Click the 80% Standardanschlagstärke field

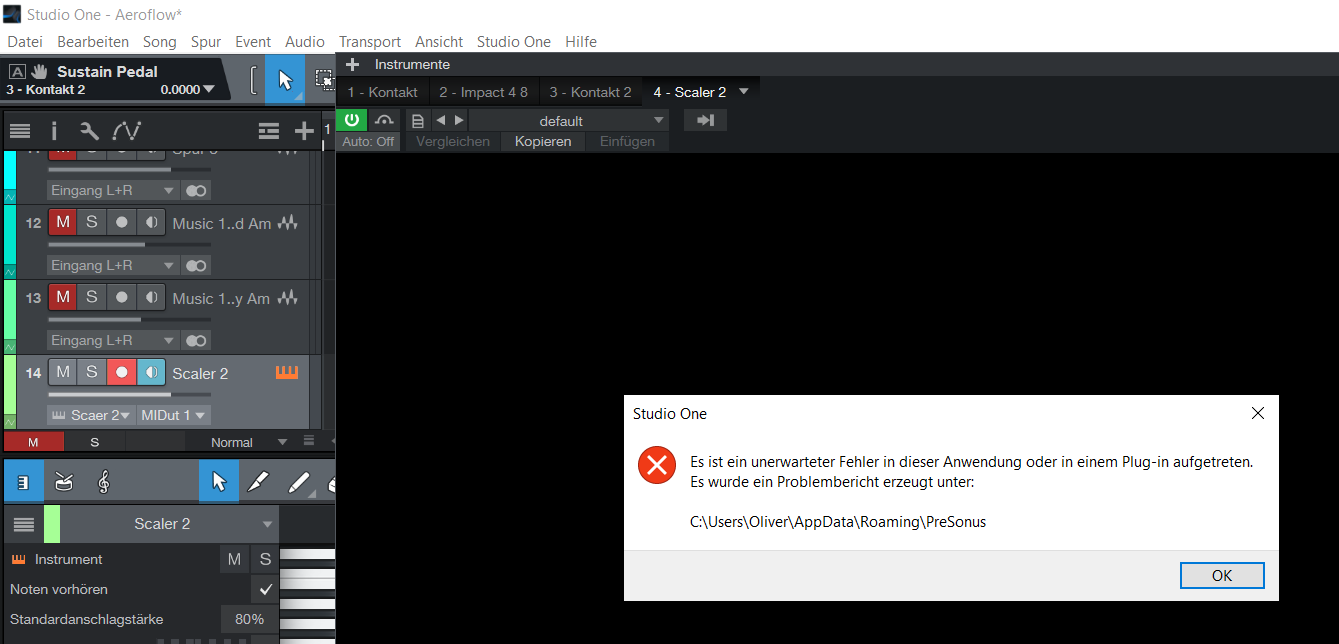tap(250, 619)
